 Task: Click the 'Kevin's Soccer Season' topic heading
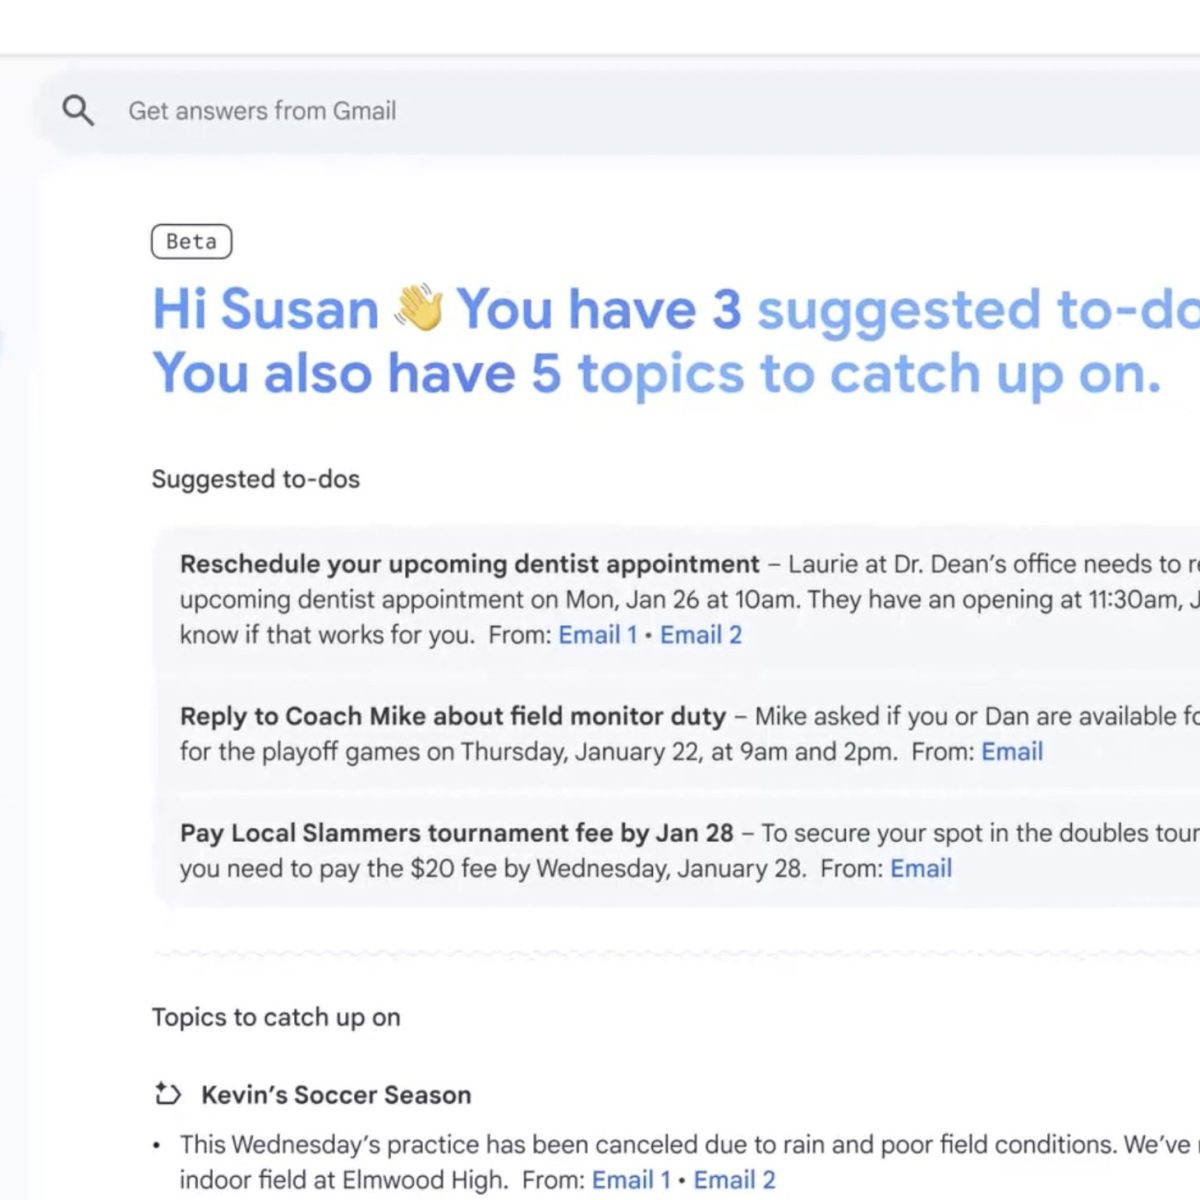pos(336,1095)
